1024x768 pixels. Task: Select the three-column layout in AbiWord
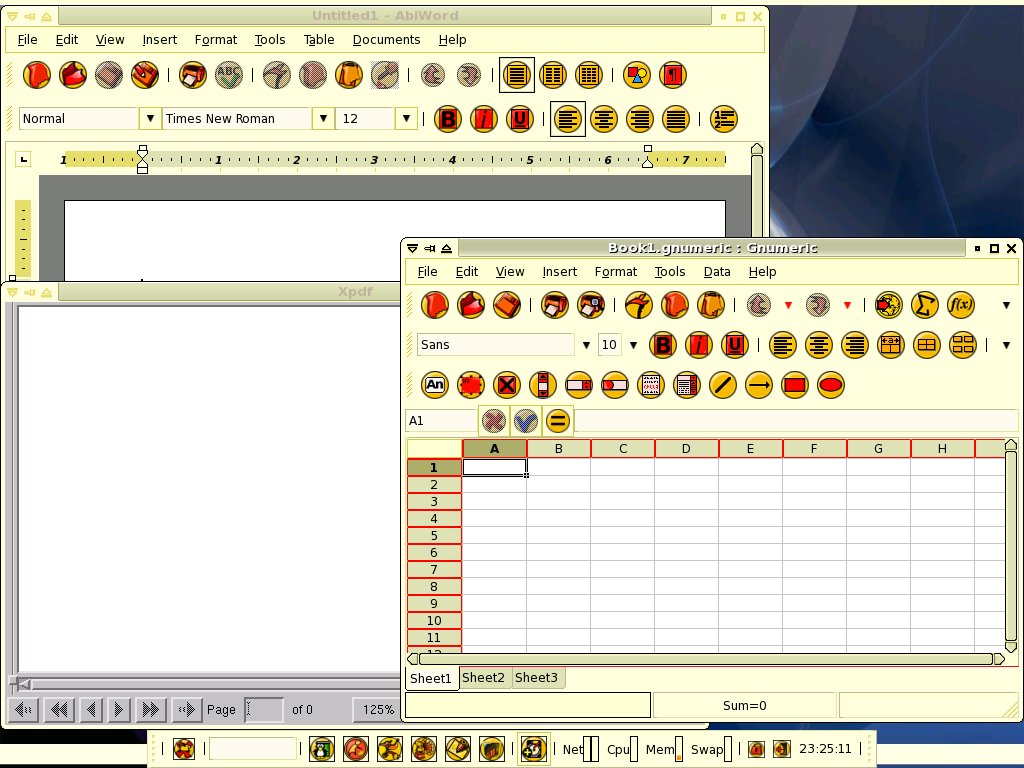tap(588, 75)
